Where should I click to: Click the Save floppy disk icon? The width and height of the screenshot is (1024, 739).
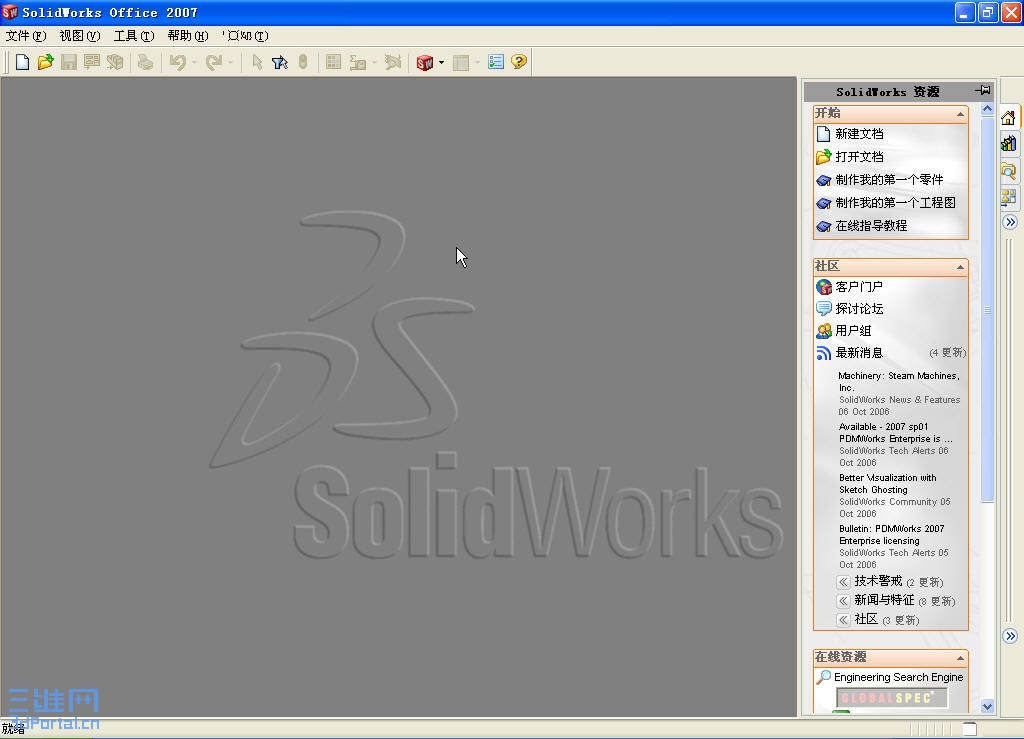(69, 62)
